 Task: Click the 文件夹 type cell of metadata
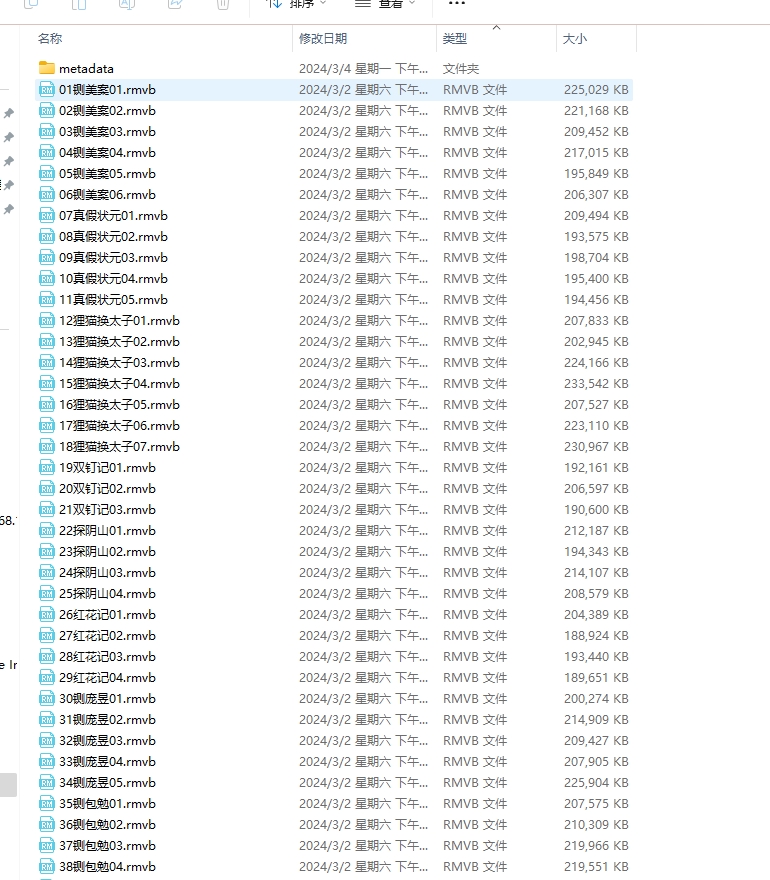click(461, 68)
